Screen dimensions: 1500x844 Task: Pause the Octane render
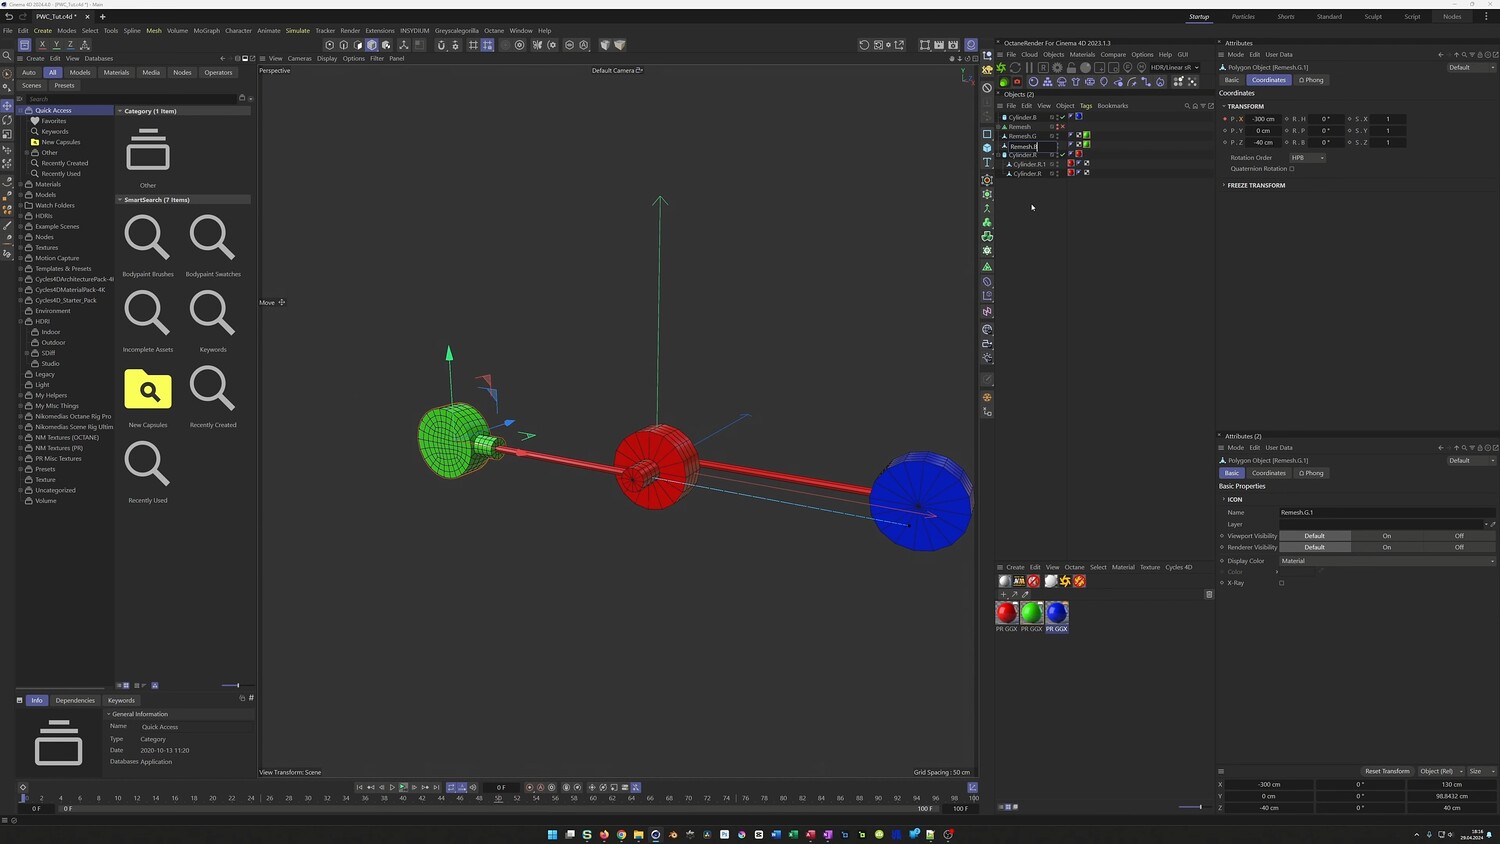click(x=1029, y=68)
